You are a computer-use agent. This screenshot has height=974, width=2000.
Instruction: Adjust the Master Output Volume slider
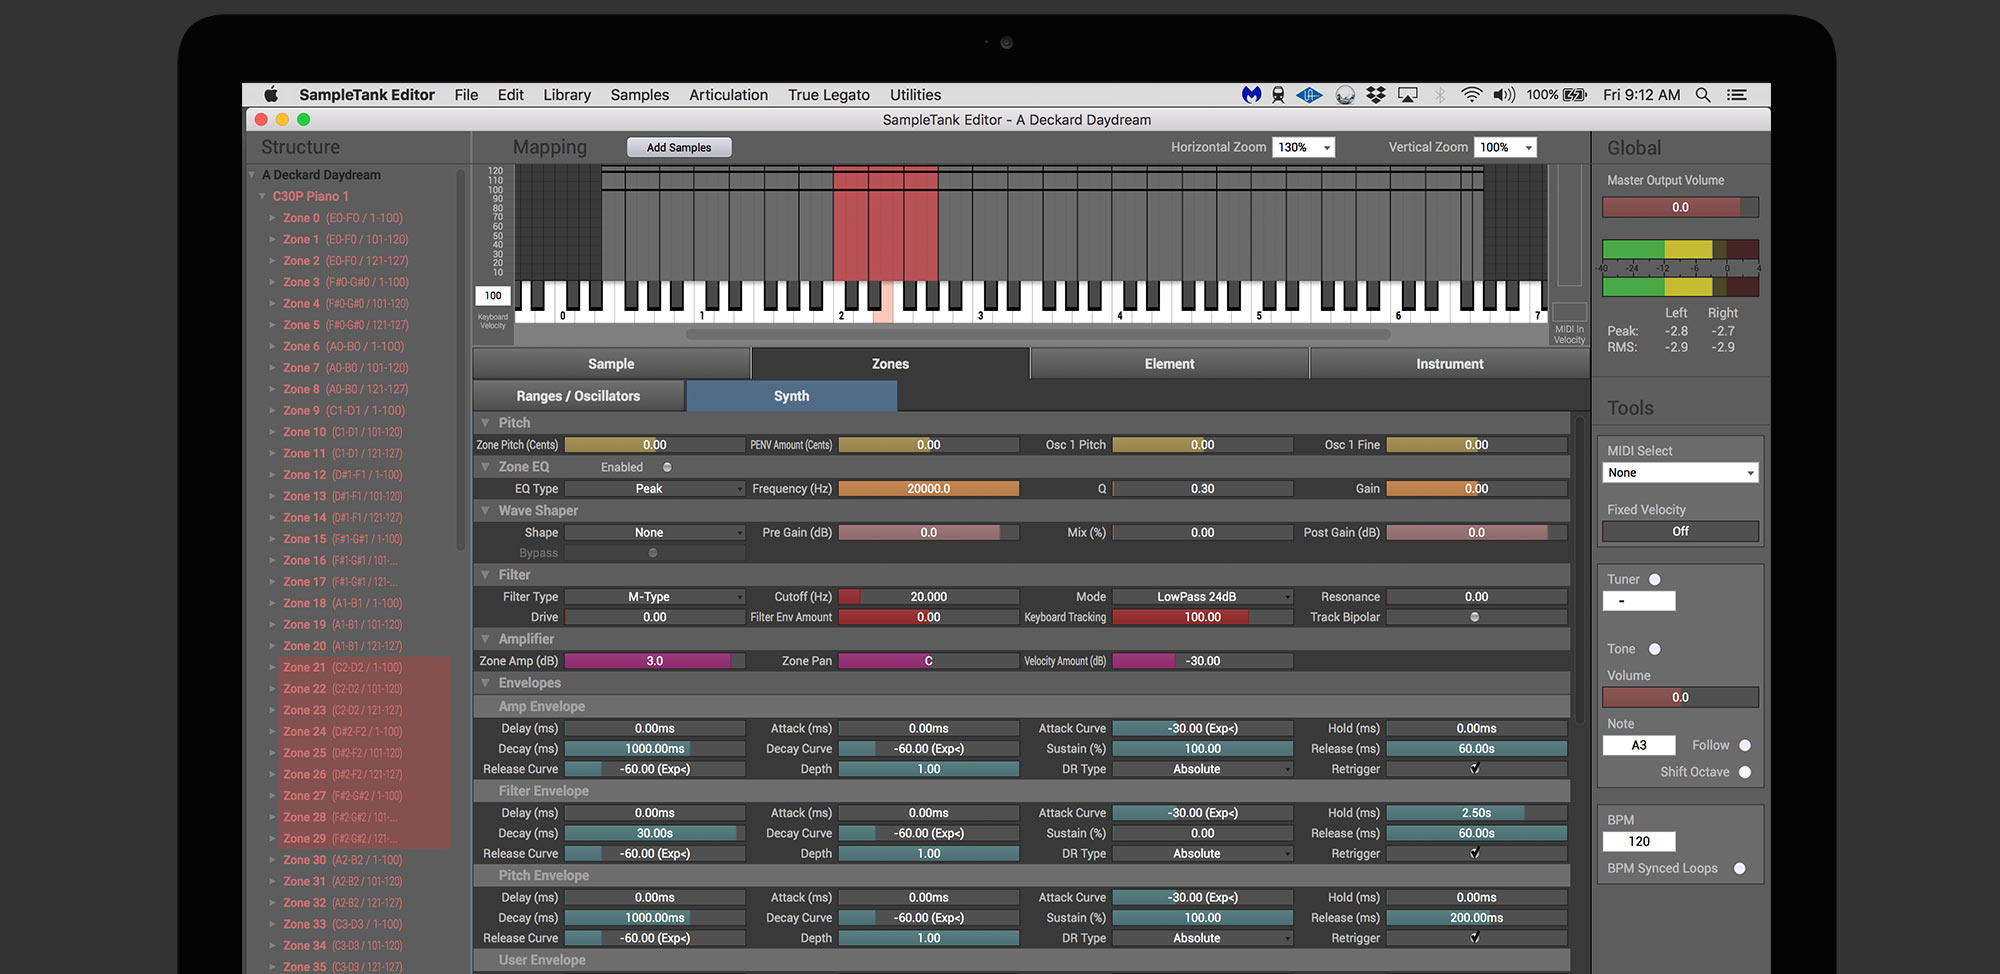[1680, 207]
